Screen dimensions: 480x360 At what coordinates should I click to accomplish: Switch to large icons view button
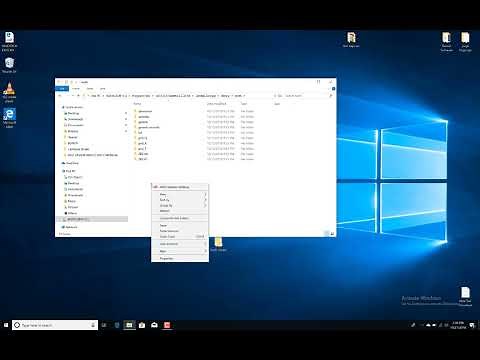(x=332, y=234)
